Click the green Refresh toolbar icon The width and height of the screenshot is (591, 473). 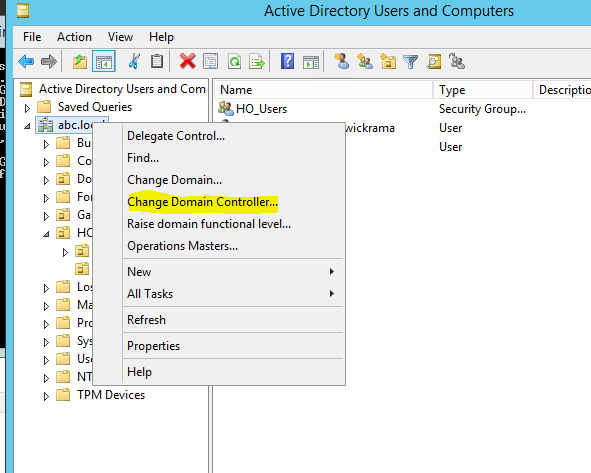(x=234, y=61)
